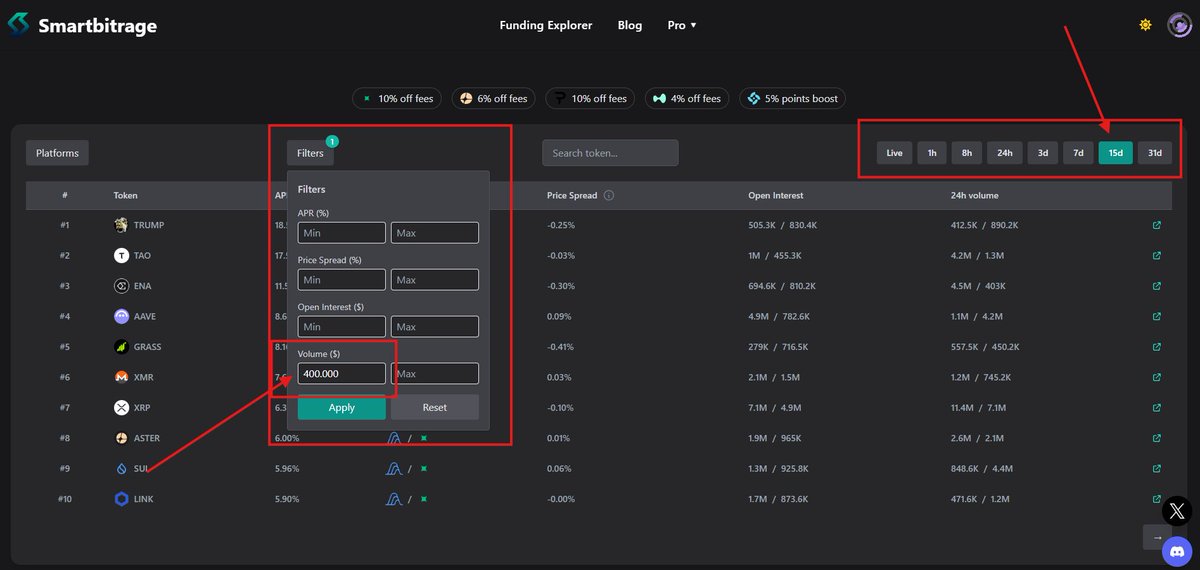Select the 7d timeframe
The image size is (1200, 570).
1078,153
